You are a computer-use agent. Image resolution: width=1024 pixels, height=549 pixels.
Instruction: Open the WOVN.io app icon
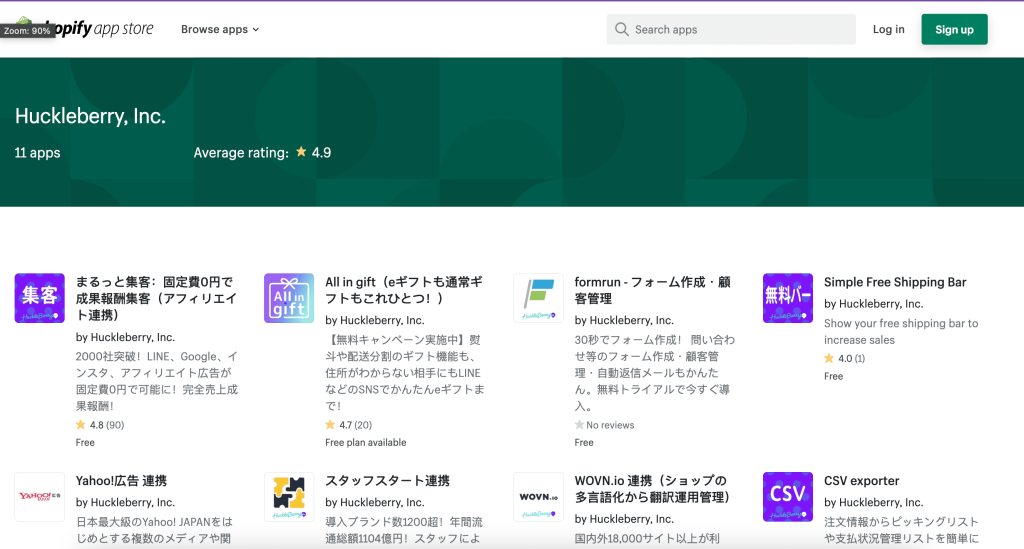coord(539,497)
